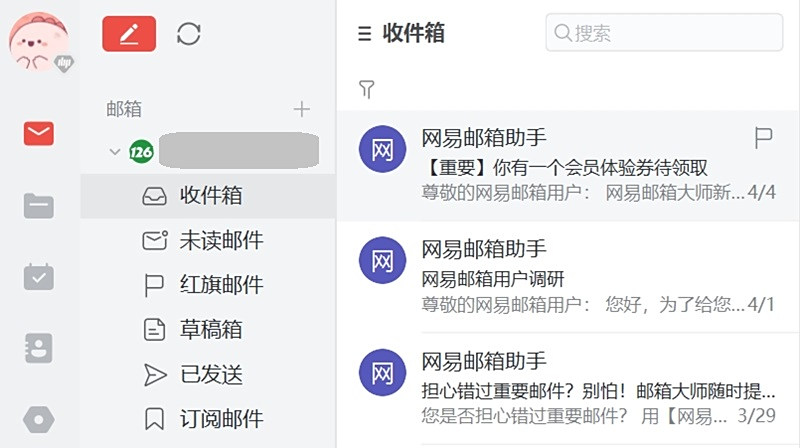
Task: Open the funnel filter icon
Action: coord(366,89)
